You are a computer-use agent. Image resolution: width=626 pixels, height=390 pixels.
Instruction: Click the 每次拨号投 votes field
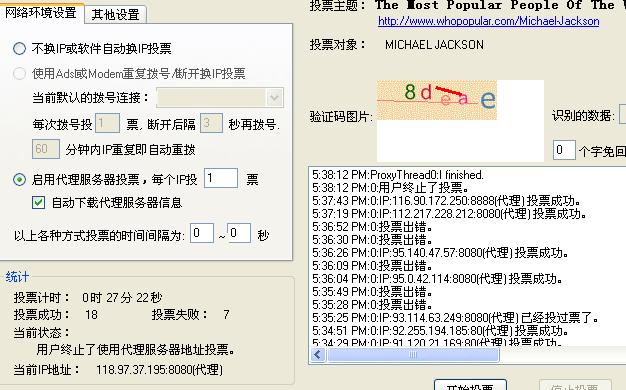pyautogui.click(x=107, y=123)
